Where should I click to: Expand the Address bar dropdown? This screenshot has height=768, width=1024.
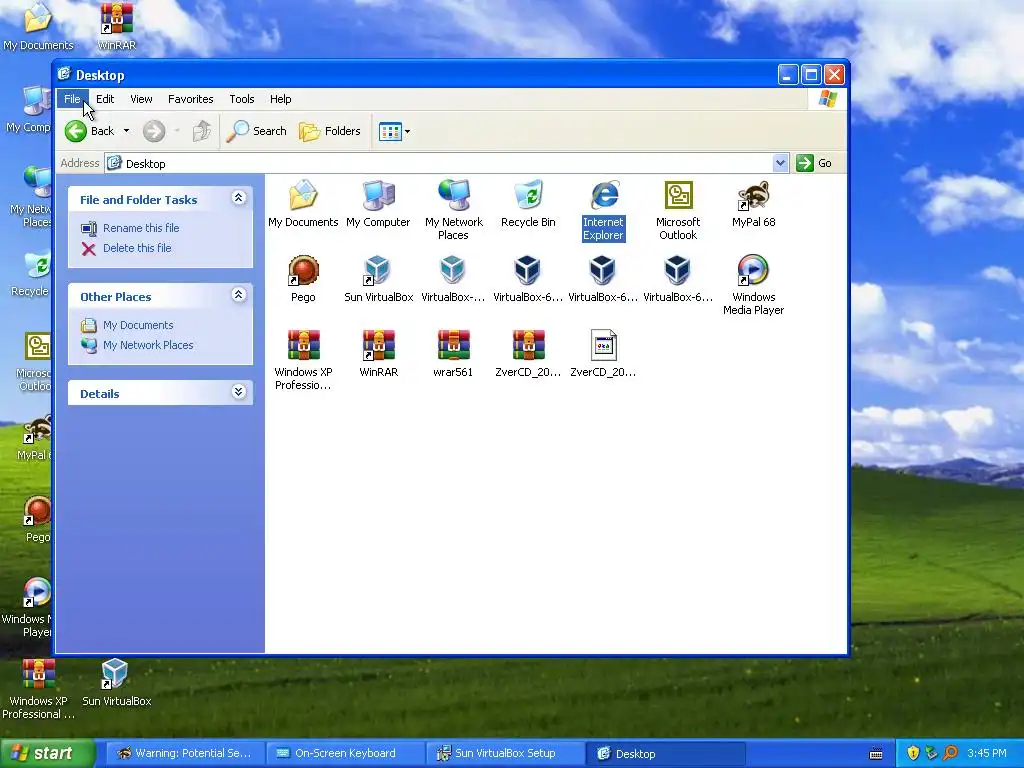click(780, 163)
